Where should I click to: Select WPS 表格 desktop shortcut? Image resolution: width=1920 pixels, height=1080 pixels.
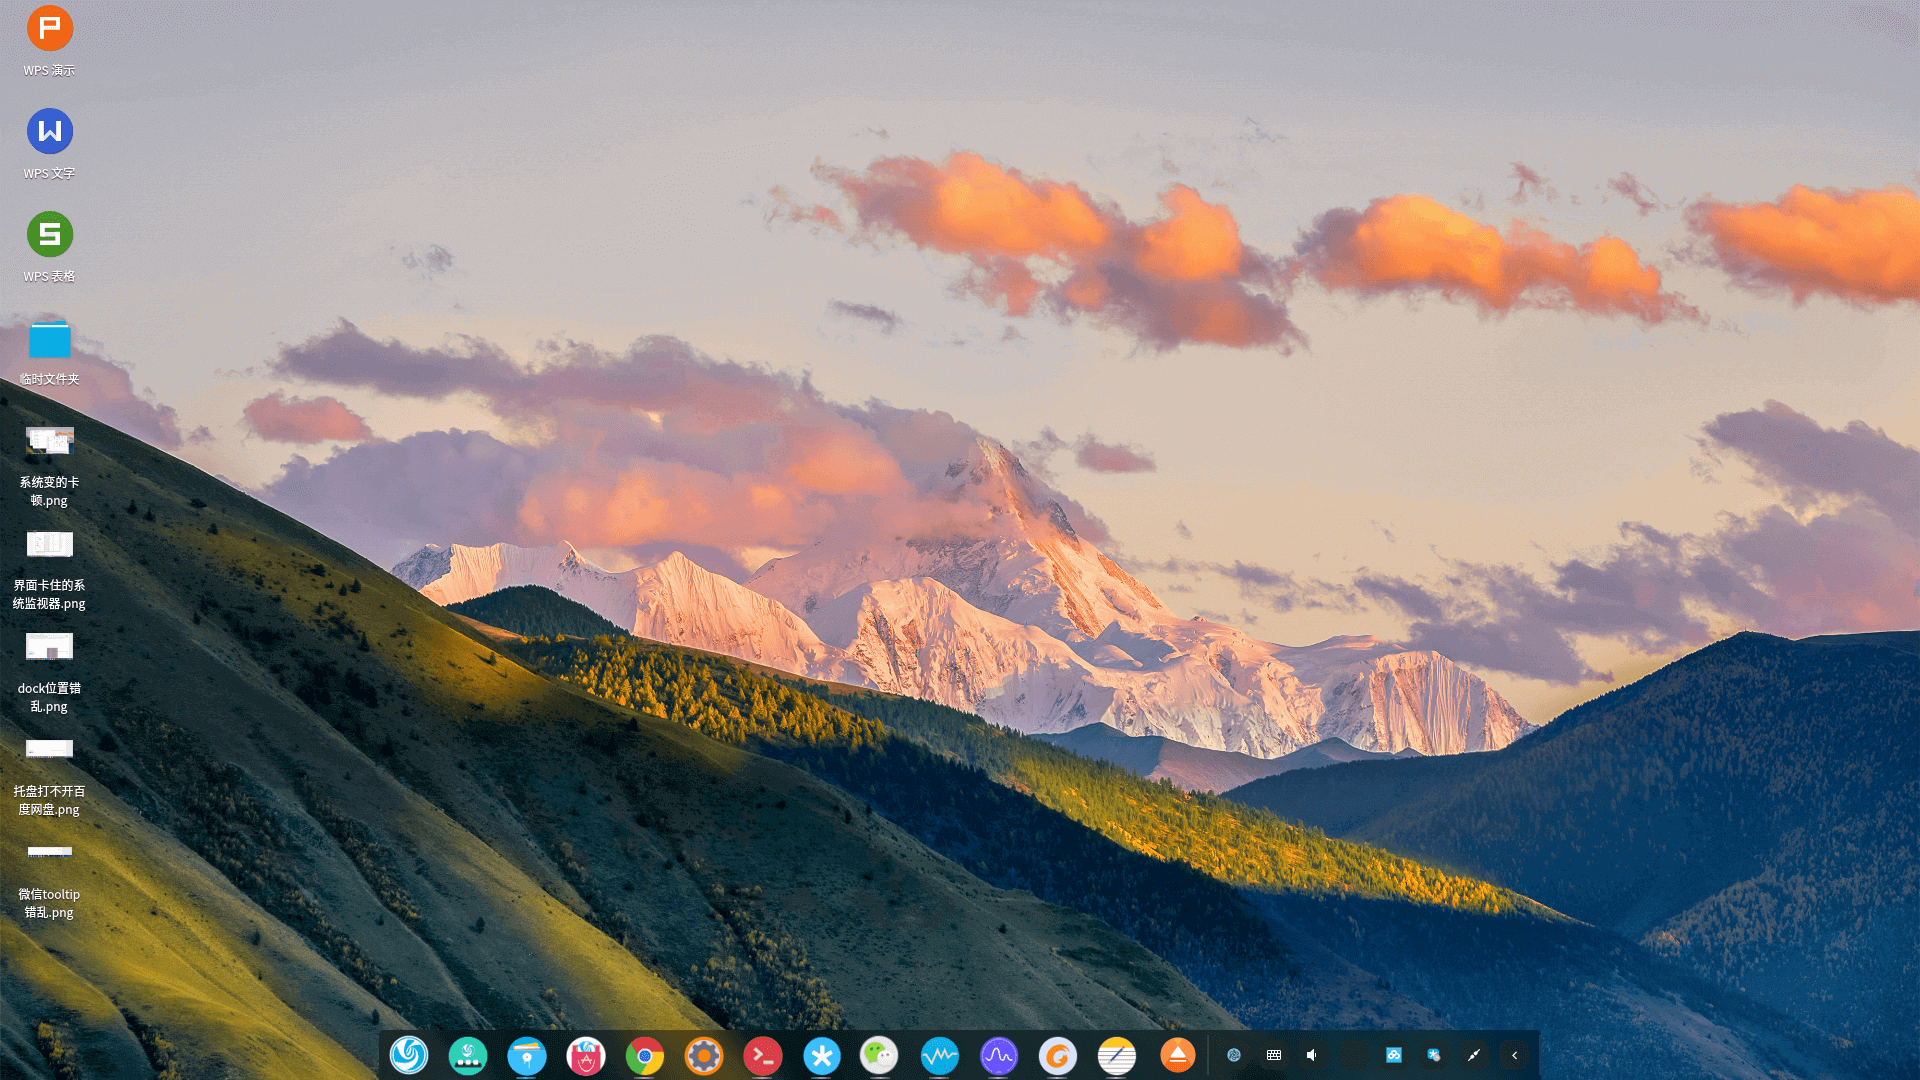(49, 235)
